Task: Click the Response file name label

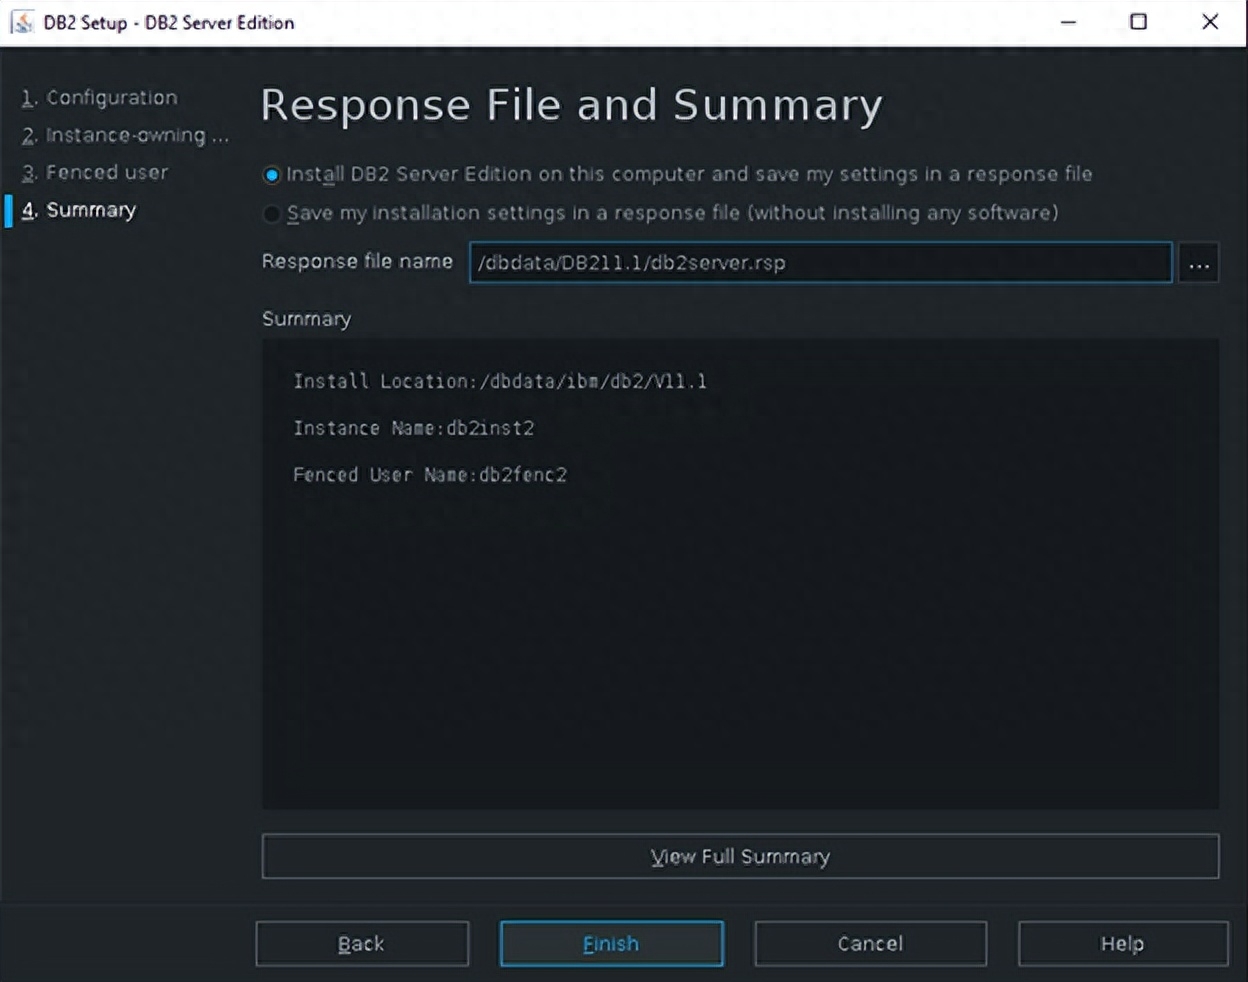Action: 357,262
